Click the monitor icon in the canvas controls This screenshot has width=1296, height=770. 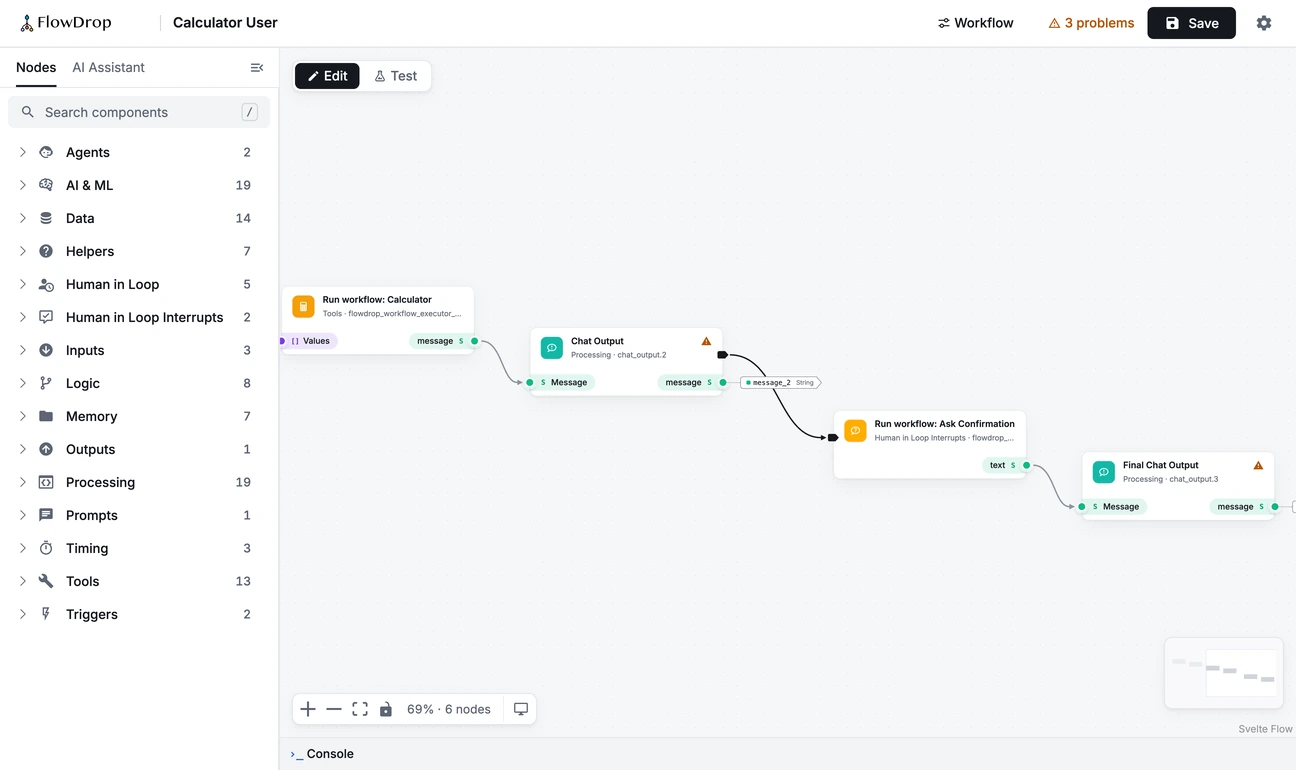click(x=521, y=709)
